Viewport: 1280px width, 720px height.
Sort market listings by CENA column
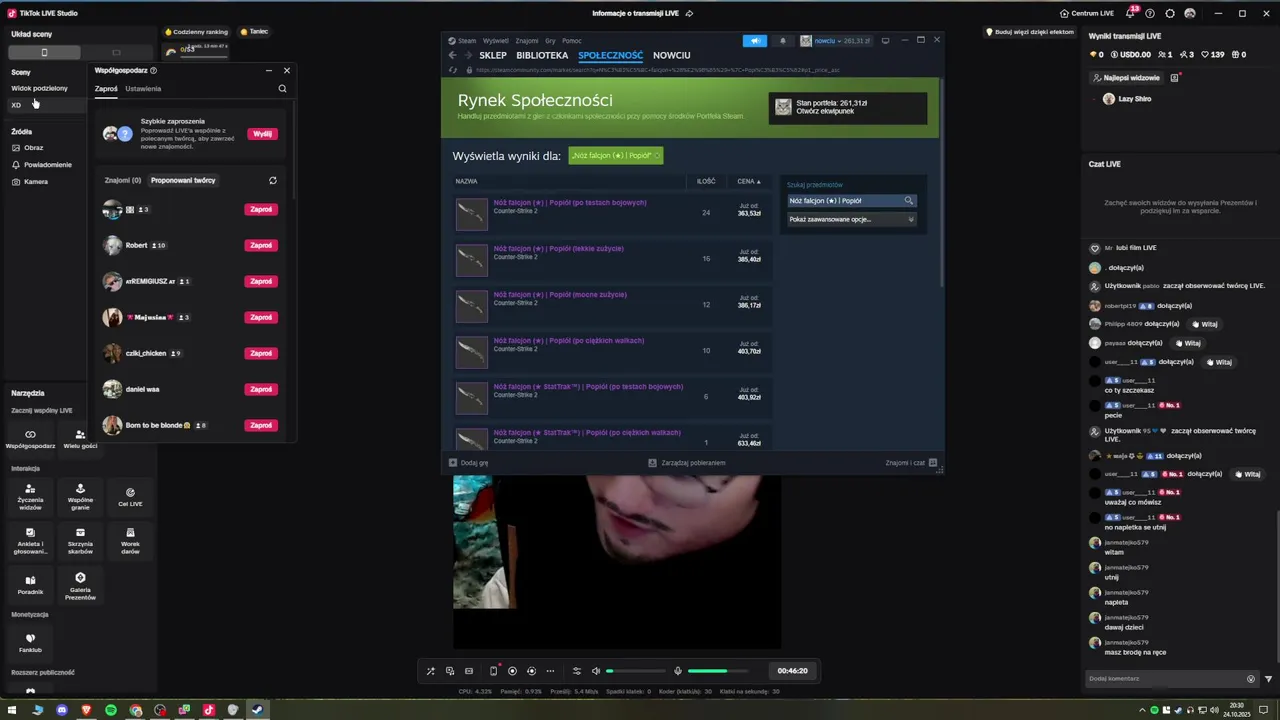click(749, 182)
